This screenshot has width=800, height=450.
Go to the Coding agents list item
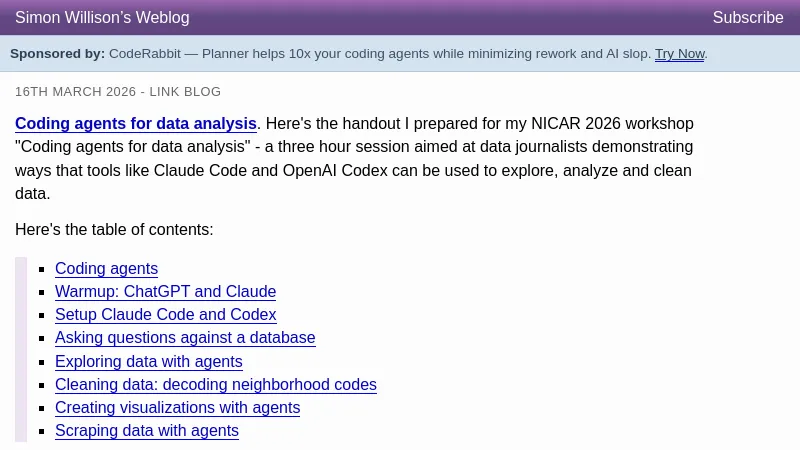click(x=106, y=269)
